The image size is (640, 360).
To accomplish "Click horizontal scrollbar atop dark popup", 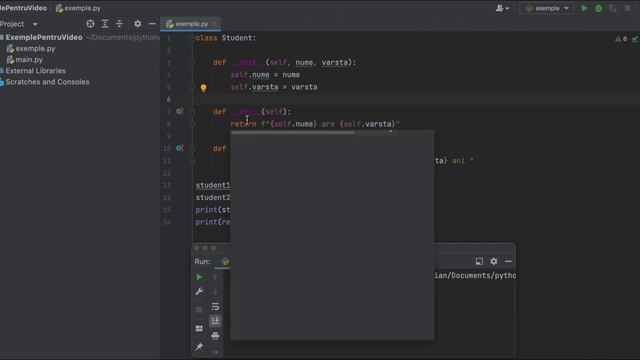I will pos(293,132).
